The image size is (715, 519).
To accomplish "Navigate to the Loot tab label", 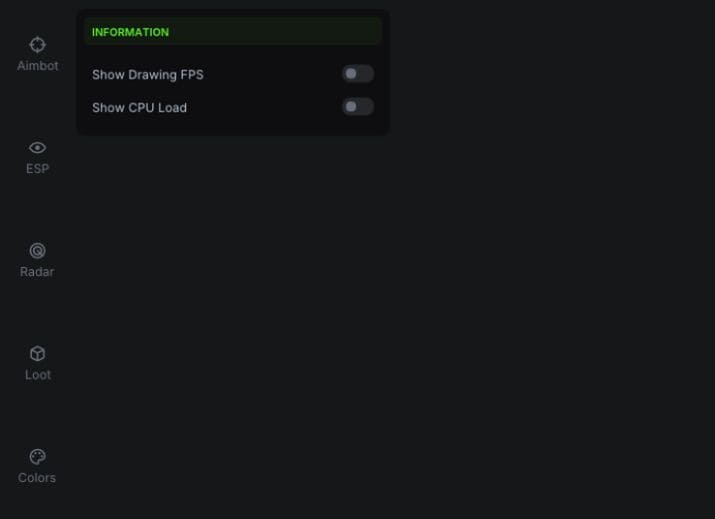I will [x=37, y=375].
